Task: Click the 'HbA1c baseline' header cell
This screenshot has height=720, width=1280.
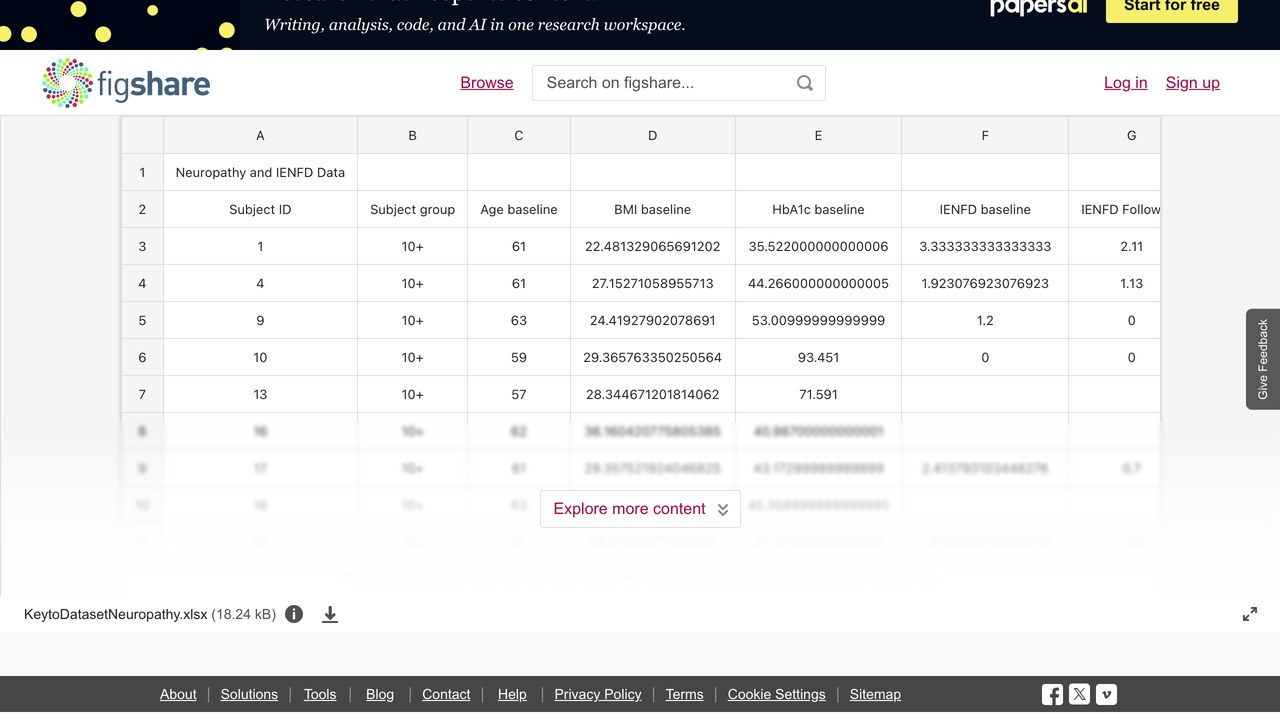Action: [x=818, y=209]
